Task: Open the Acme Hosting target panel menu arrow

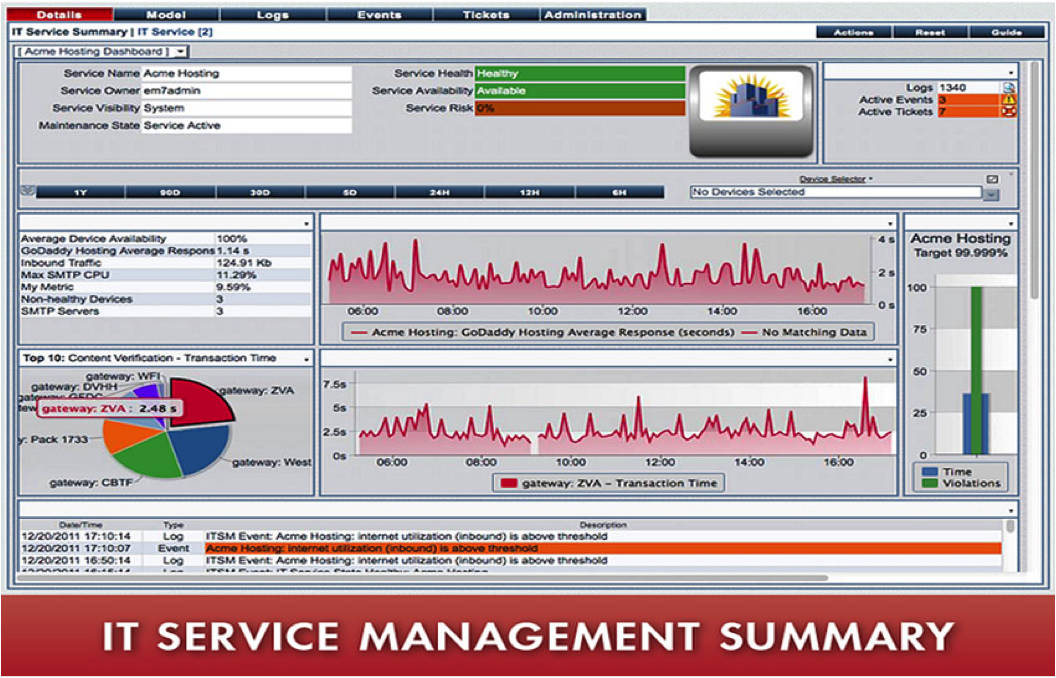Action: coord(1010,224)
